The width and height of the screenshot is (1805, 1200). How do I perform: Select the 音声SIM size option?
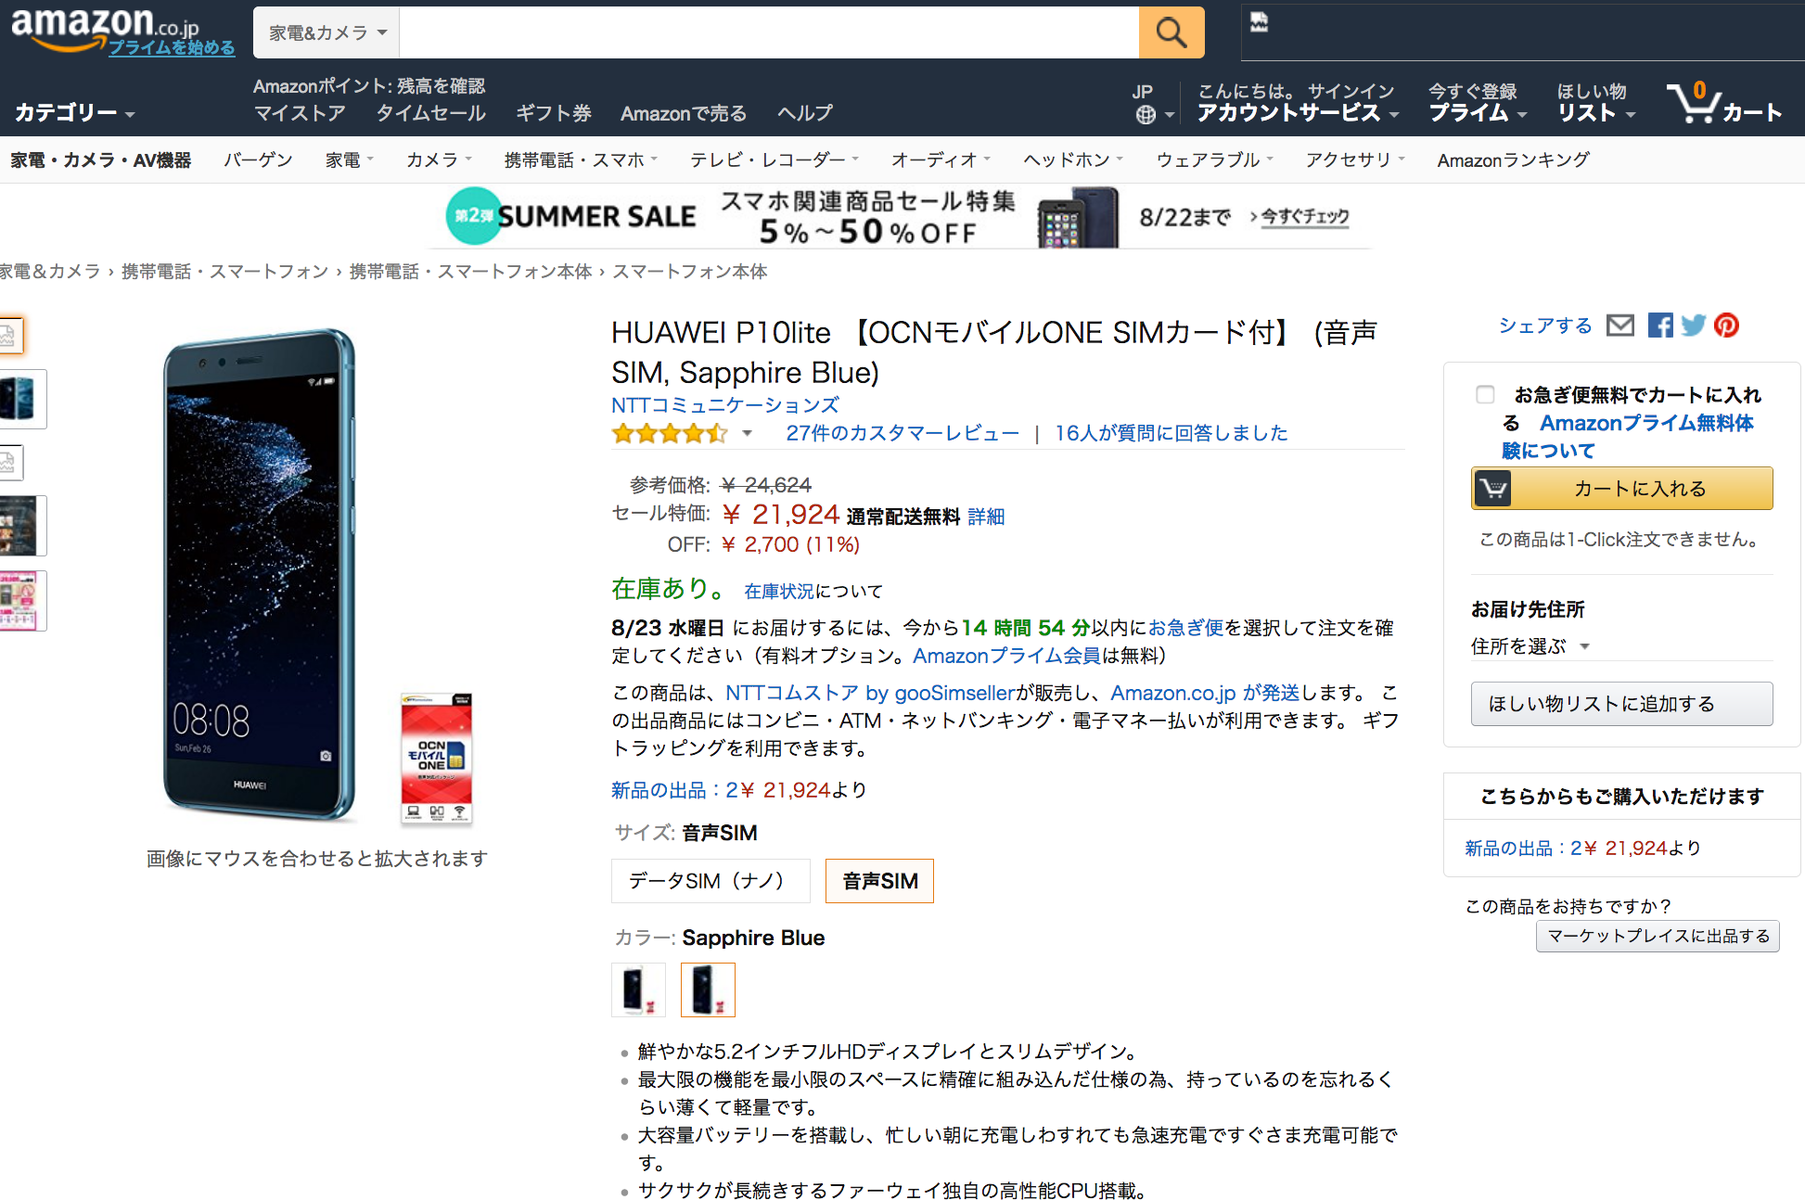pos(879,881)
